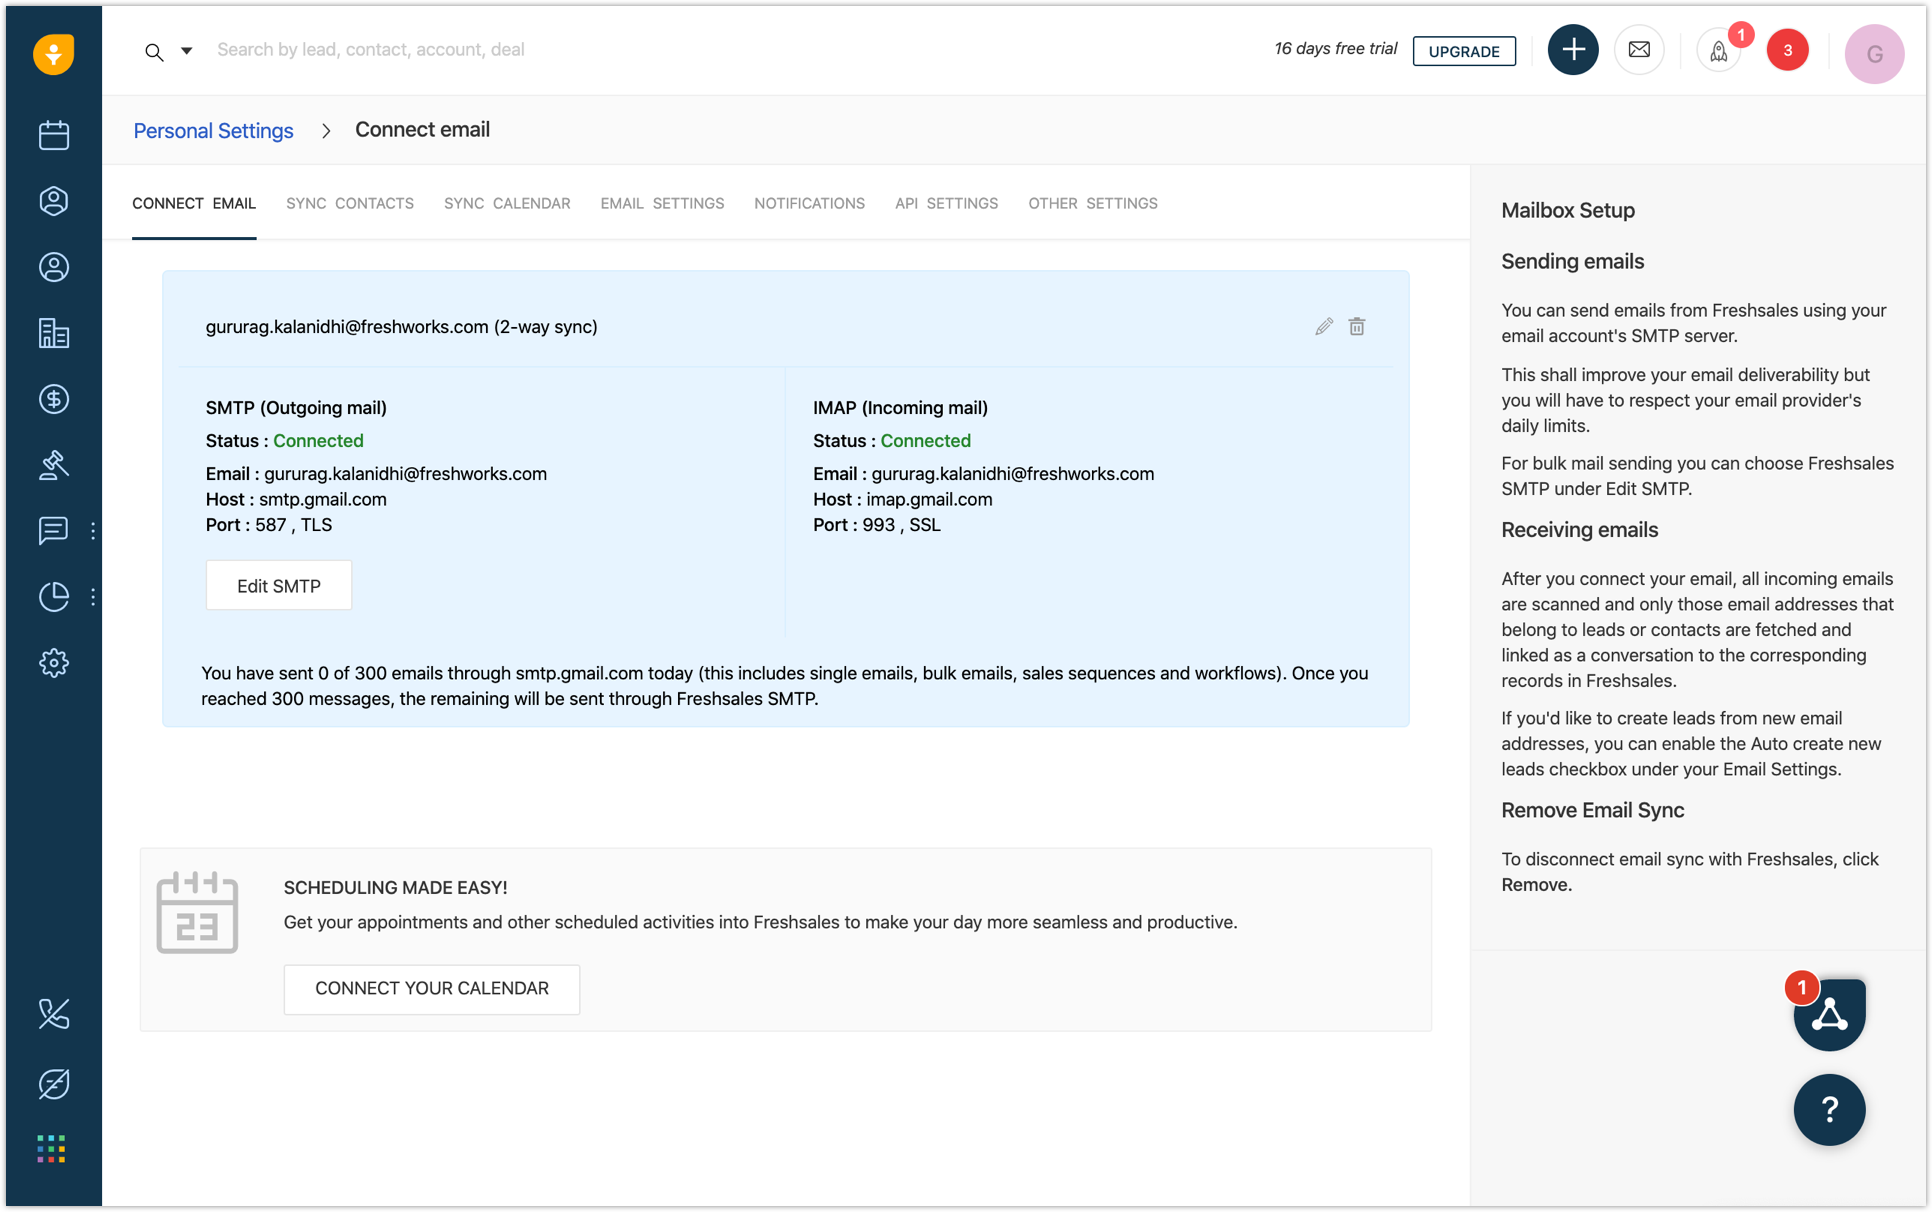Open the envelope email icon in header
This screenshot has width=1932, height=1212.
click(1639, 50)
